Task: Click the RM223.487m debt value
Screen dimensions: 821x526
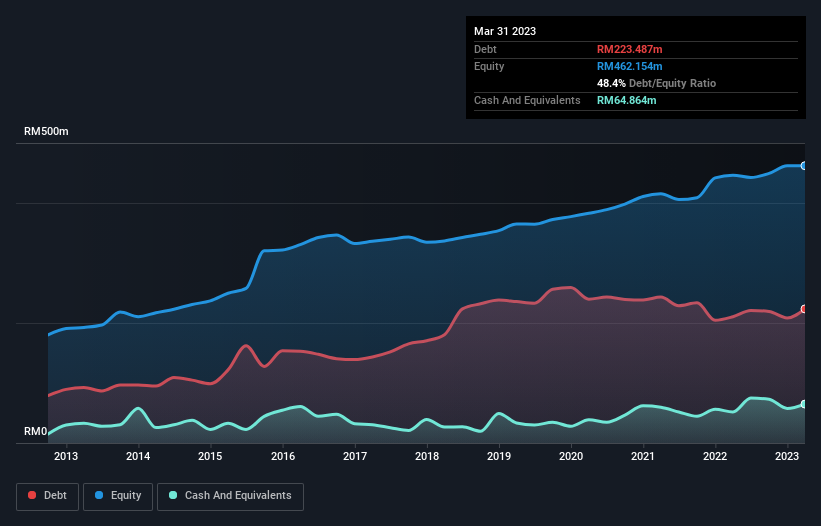Action: click(x=629, y=49)
